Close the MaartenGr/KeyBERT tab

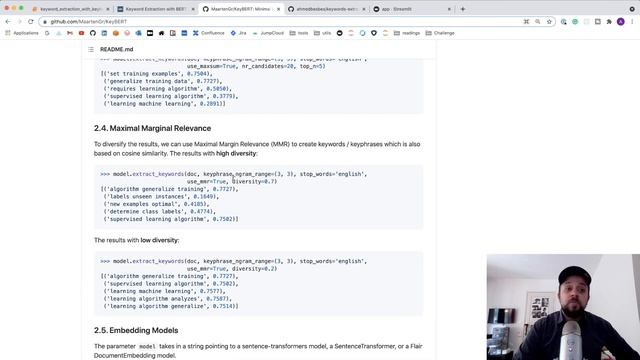pyautogui.click(x=278, y=9)
